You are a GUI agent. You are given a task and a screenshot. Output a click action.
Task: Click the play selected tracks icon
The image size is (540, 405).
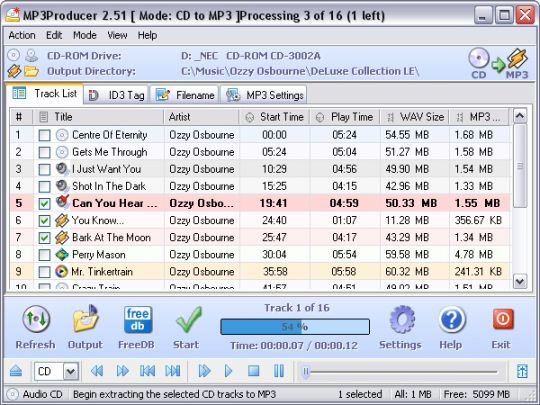click(x=204, y=371)
